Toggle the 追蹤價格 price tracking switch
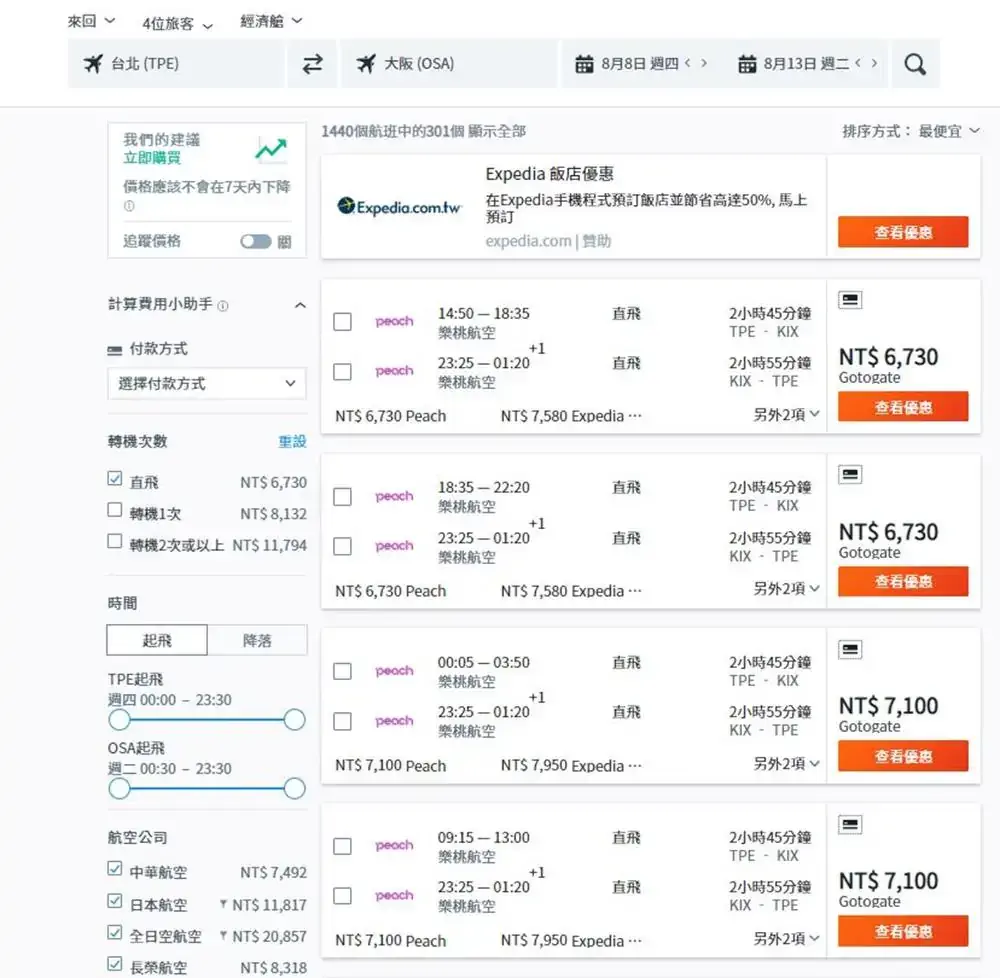The height and width of the screenshot is (978, 1000). 256,242
